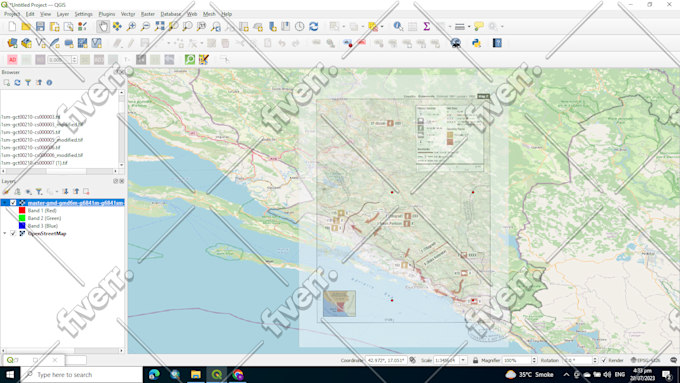Image resolution: width=680 pixels, height=383 pixels.
Task: Open the measure line ruler dropdown arrow
Action: 469,26
